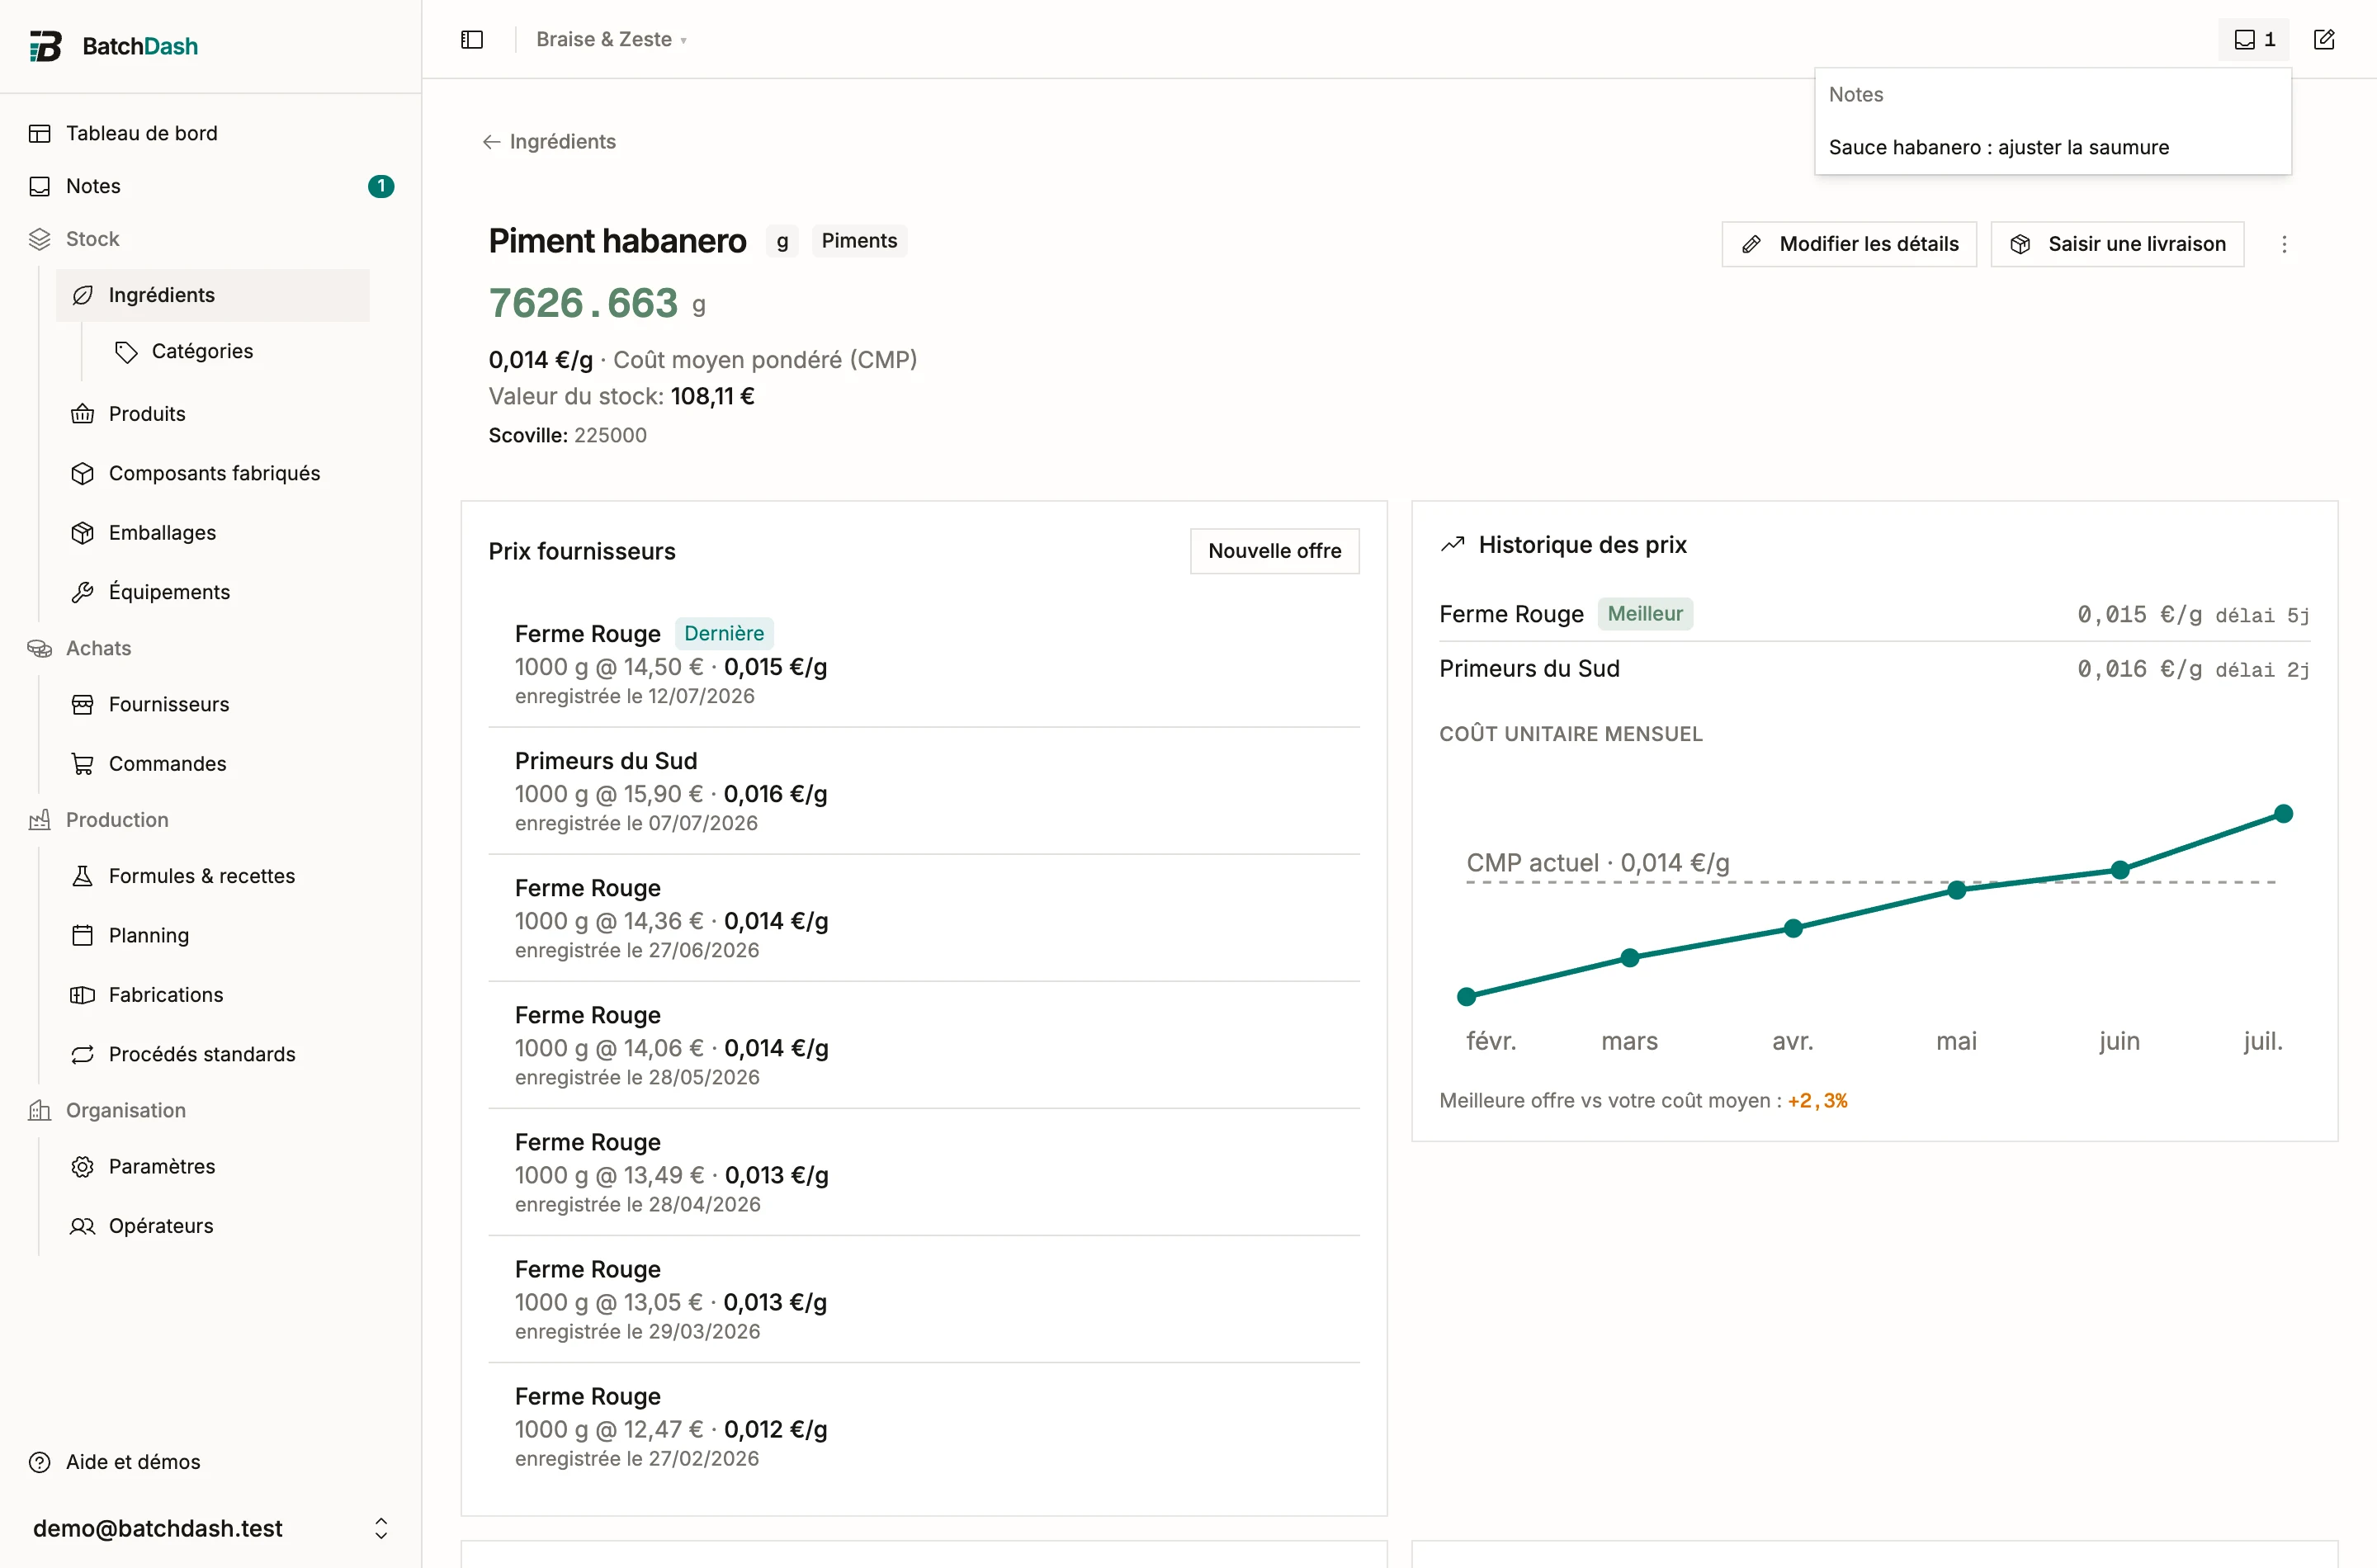Open the three-dot more options menu
This screenshot has height=1568, width=2377.
click(2284, 244)
